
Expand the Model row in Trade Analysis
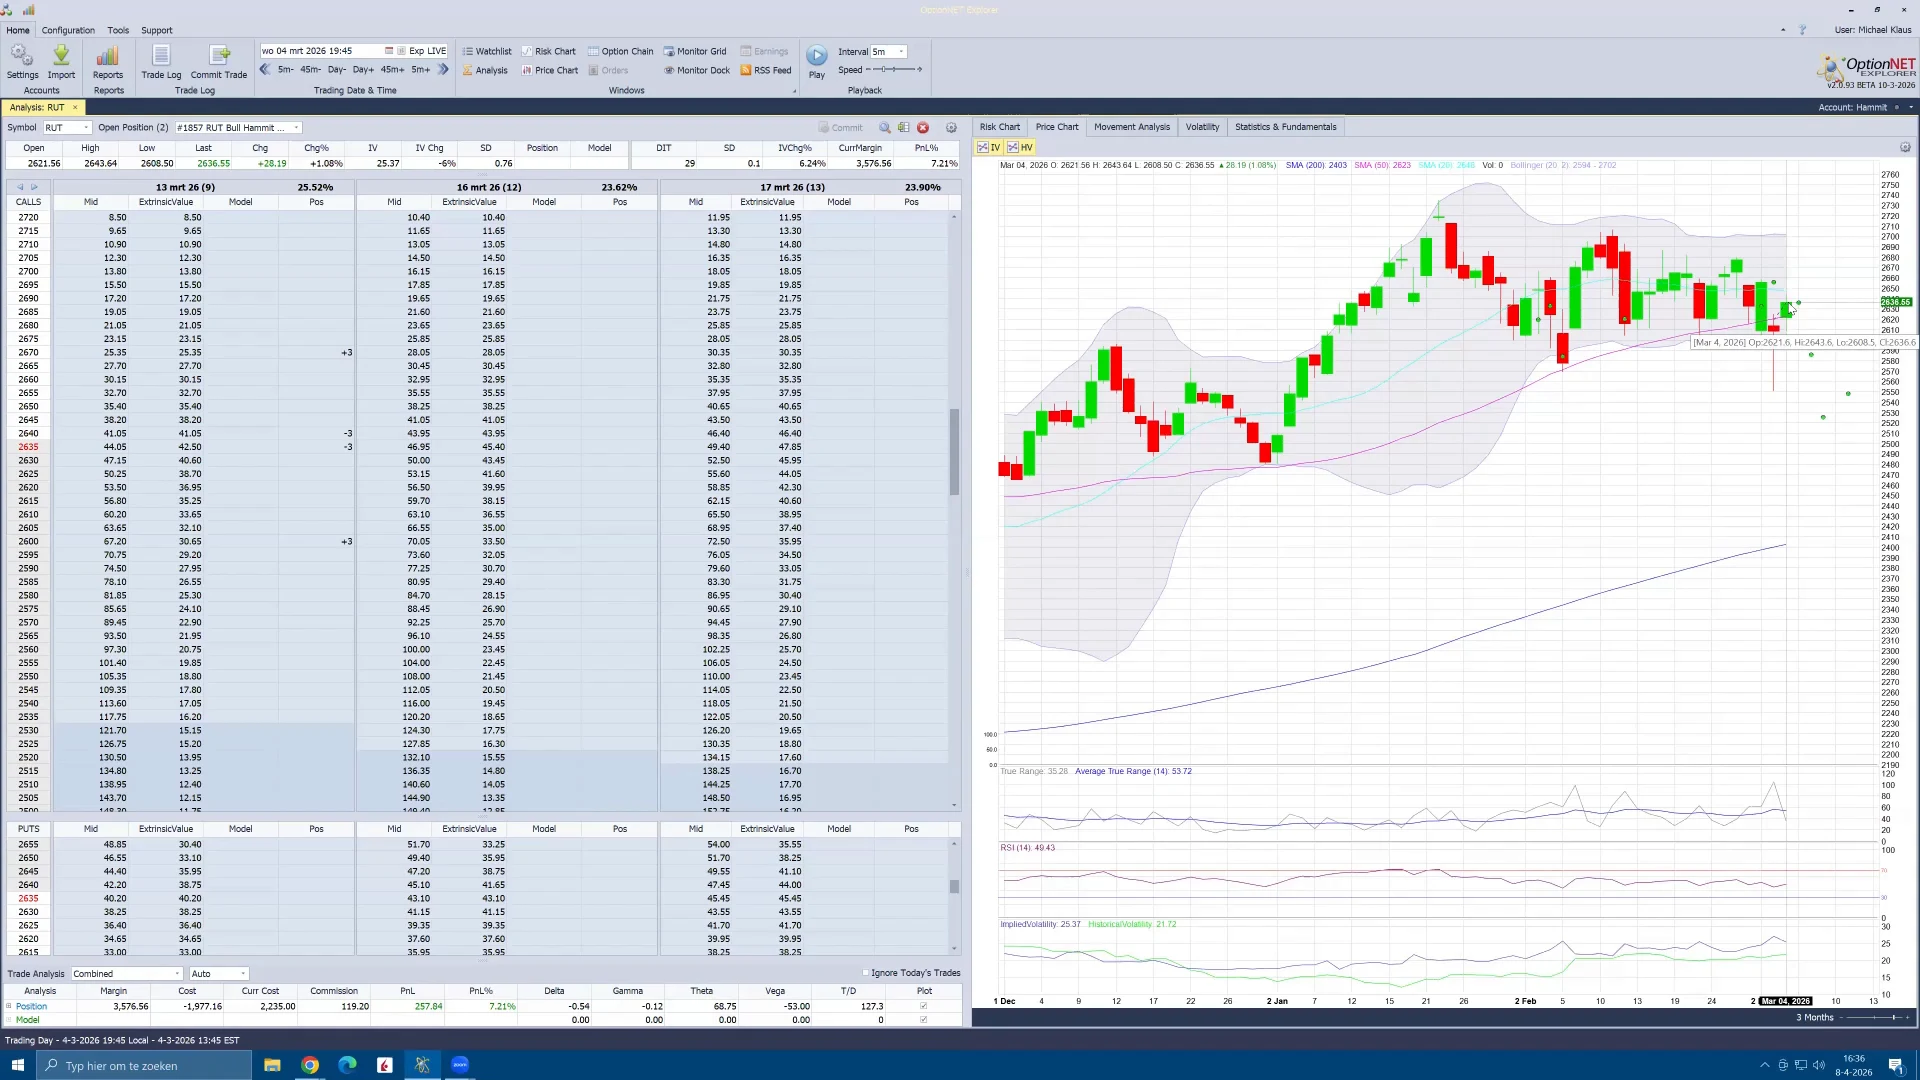[9, 1020]
